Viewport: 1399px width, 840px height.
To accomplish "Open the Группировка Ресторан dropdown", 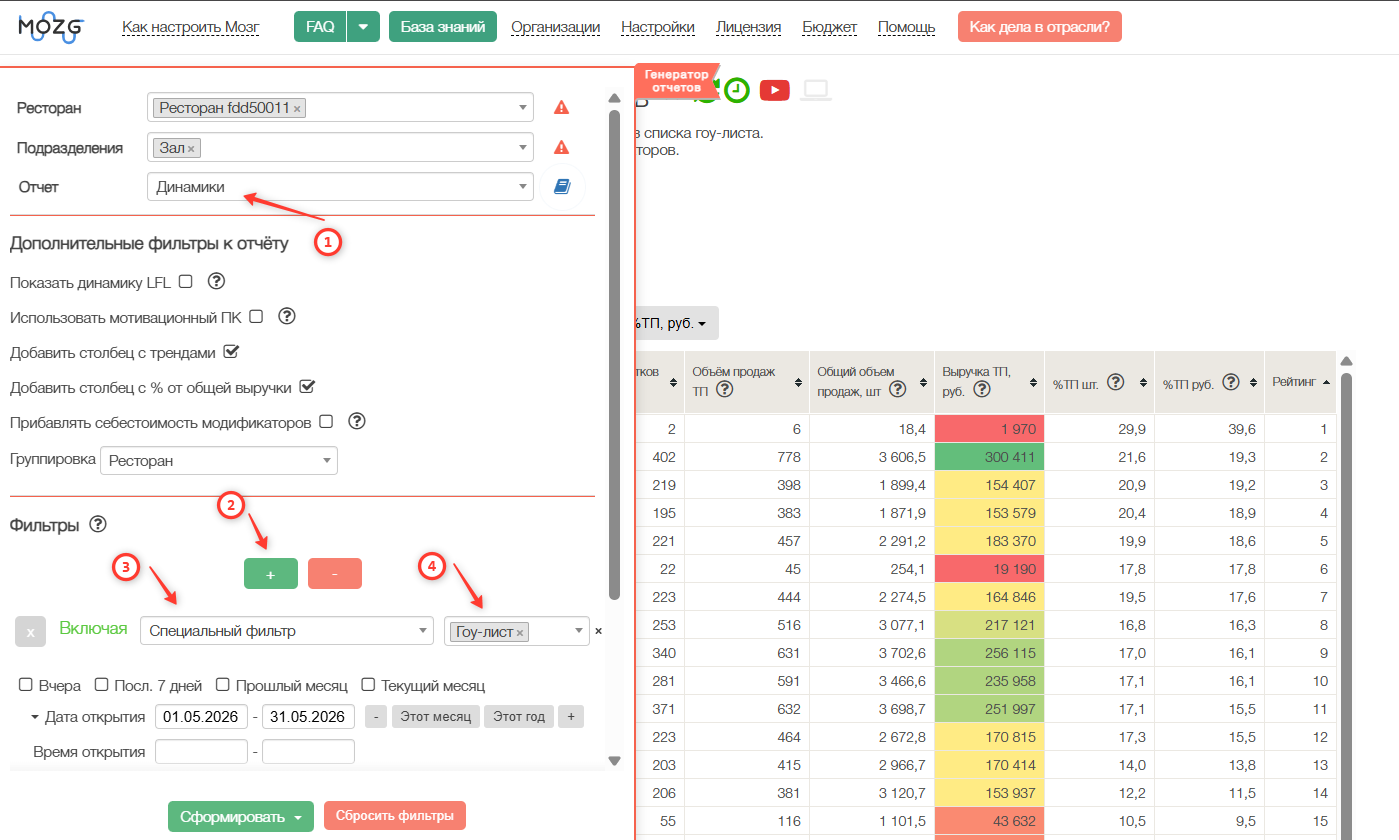I will (219, 461).
